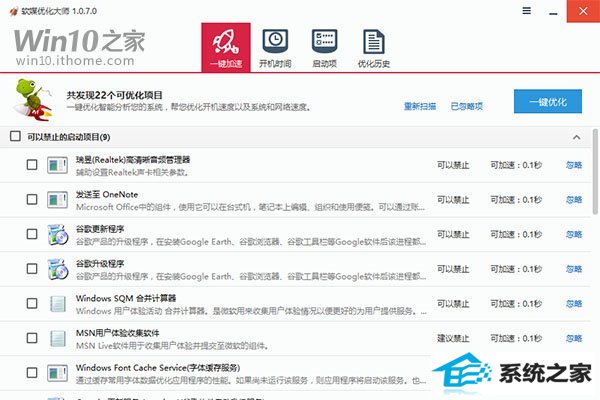The image size is (600, 400).
Task: Click the Windows SQM item icon
Action: pos(58,304)
